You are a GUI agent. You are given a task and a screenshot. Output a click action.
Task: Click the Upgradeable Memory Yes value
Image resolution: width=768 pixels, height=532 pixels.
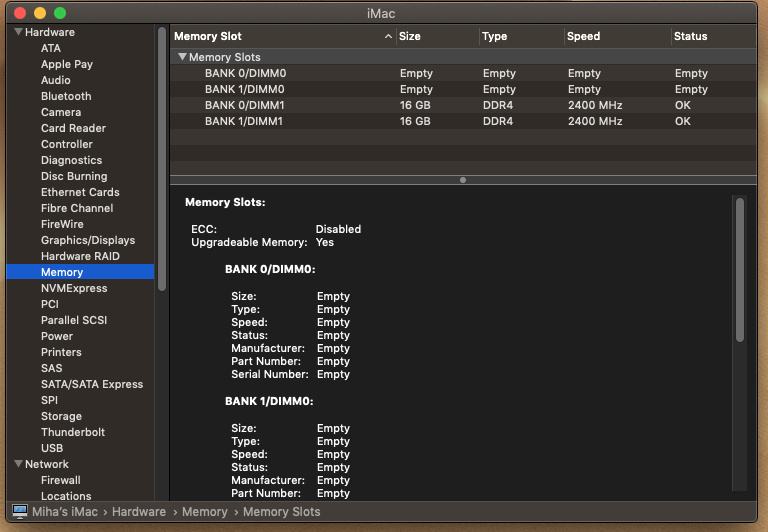point(325,242)
